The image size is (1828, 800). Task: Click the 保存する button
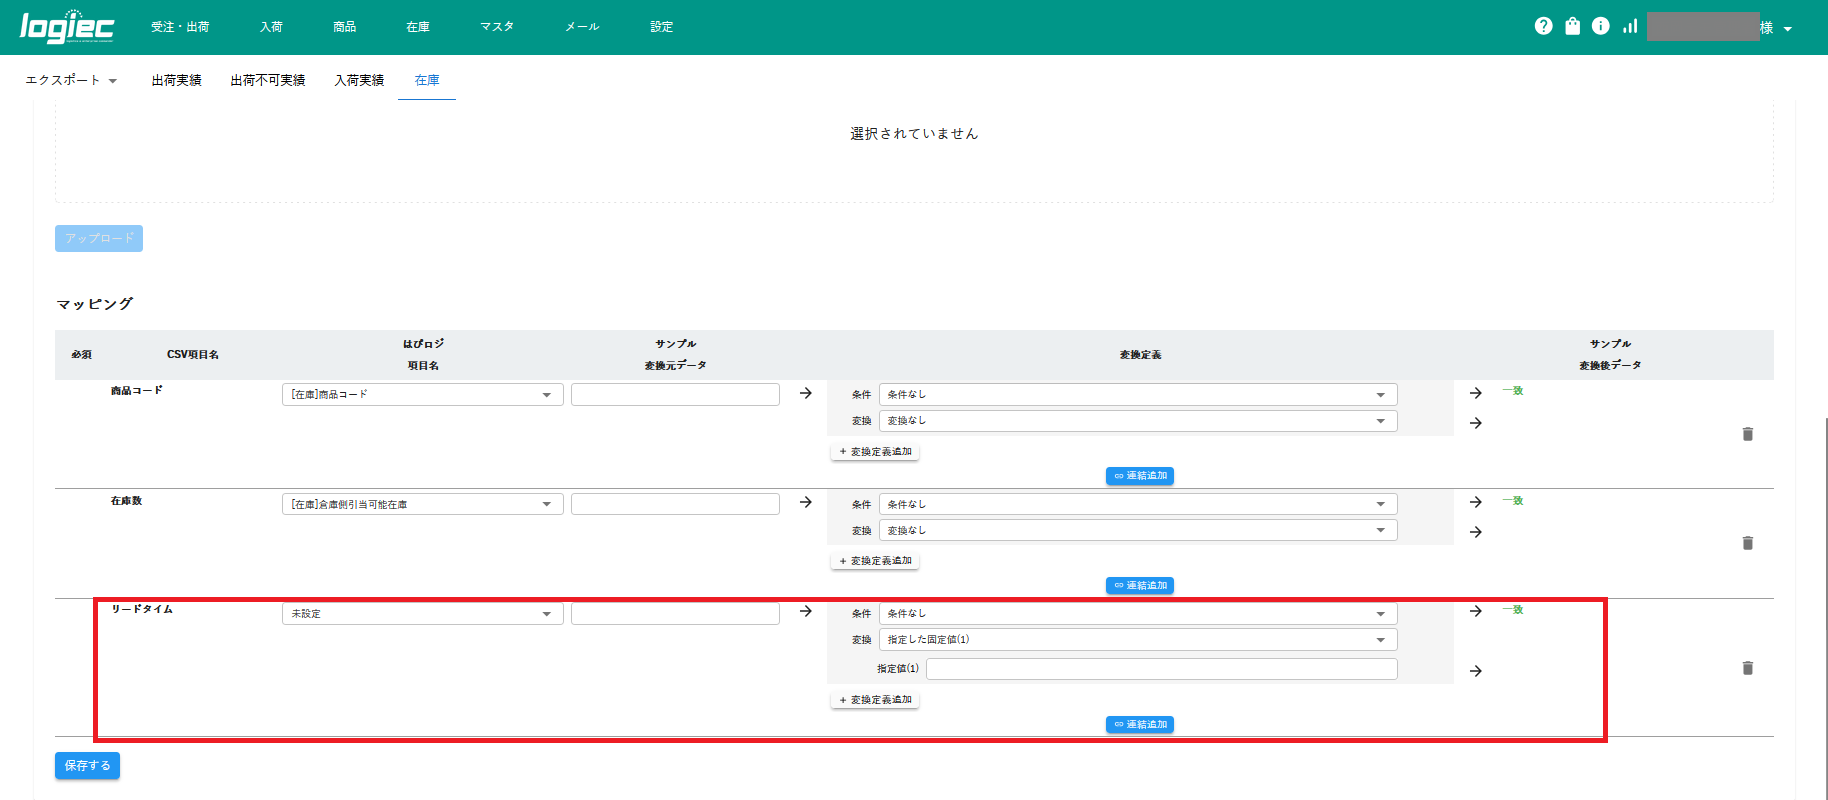click(87, 766)
